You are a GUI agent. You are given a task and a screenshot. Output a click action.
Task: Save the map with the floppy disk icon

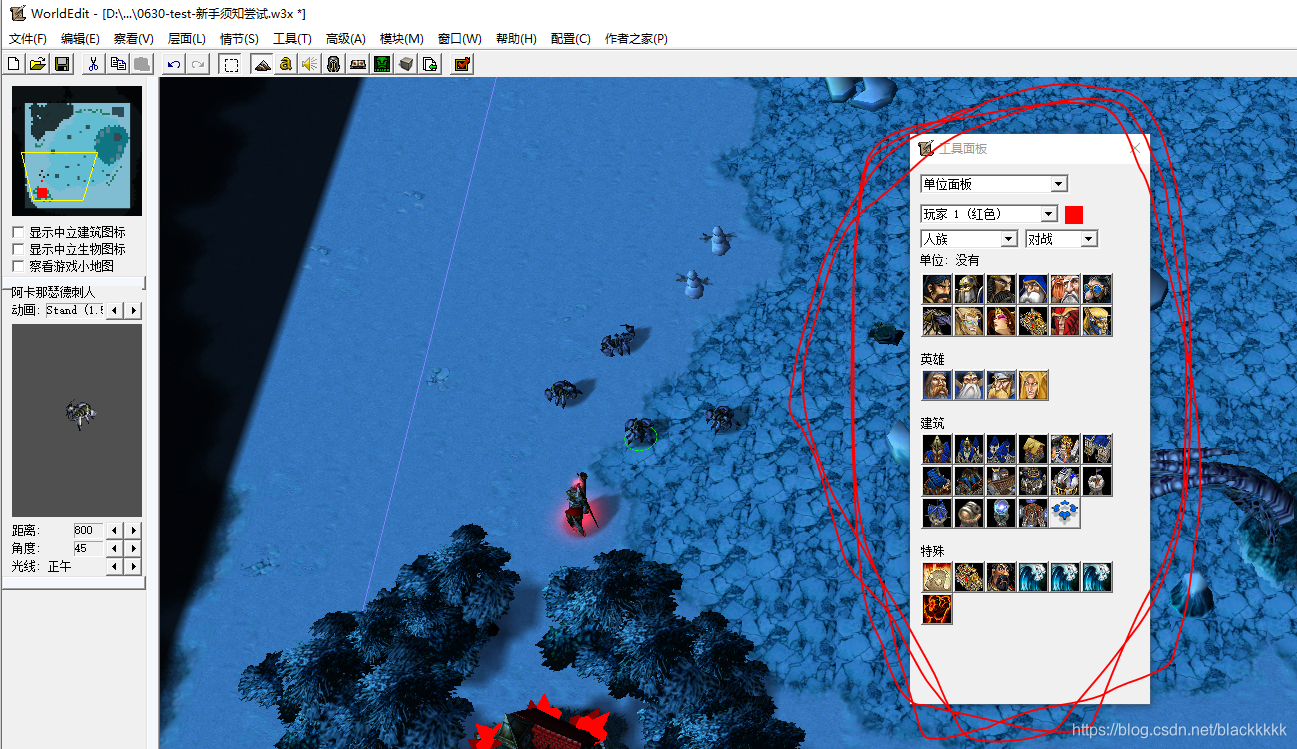62,64
